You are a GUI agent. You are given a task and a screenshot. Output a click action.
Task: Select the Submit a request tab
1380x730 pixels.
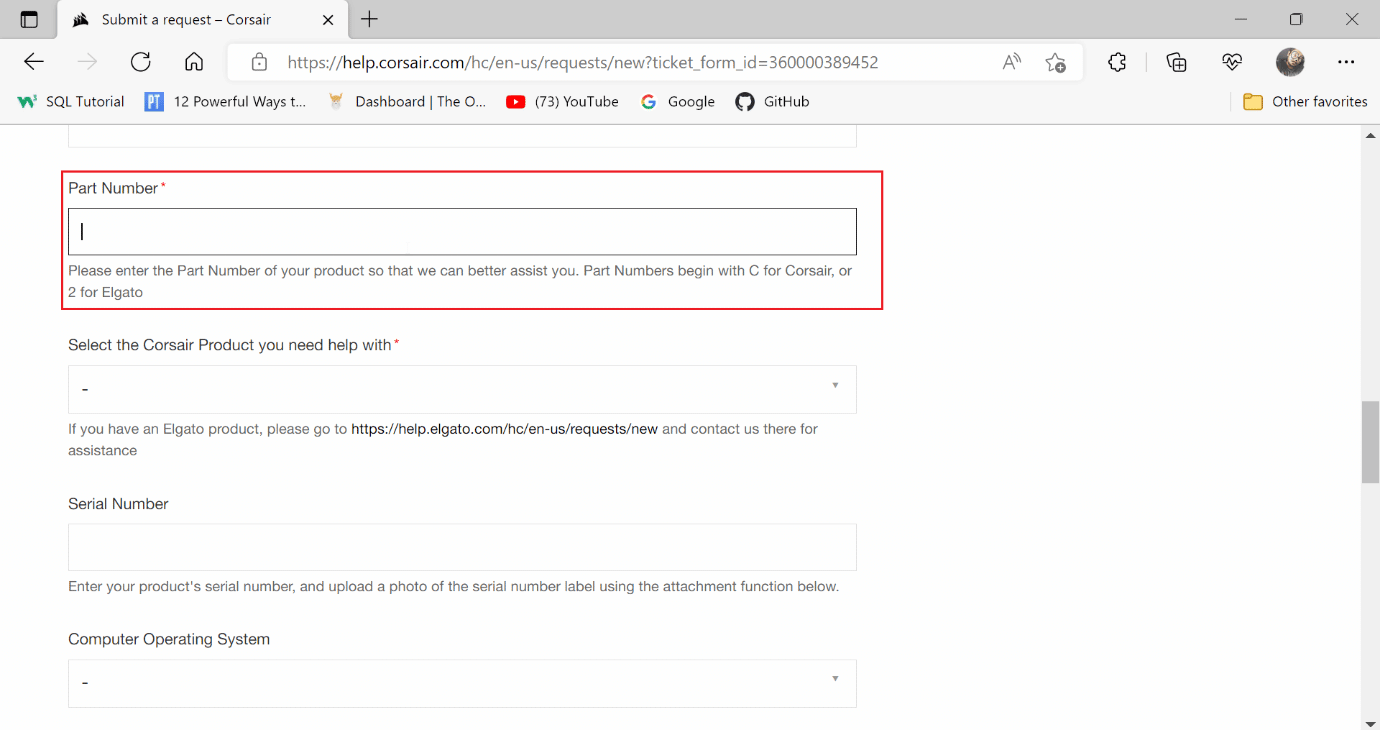pyautogui.click(x=200, y=20)
